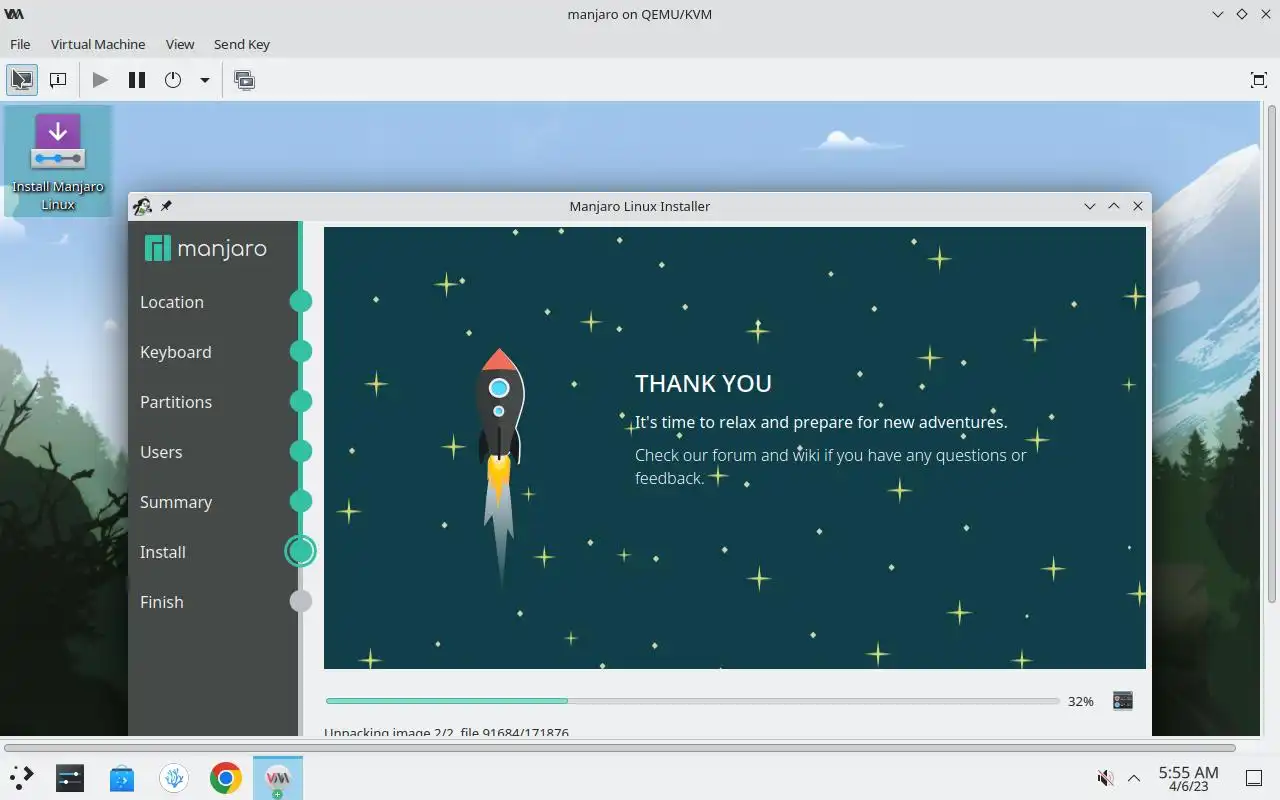Shut down the virtual machine
Image resolution: width=1280 pixels, height=800 pixels.
tap(173, 80)
